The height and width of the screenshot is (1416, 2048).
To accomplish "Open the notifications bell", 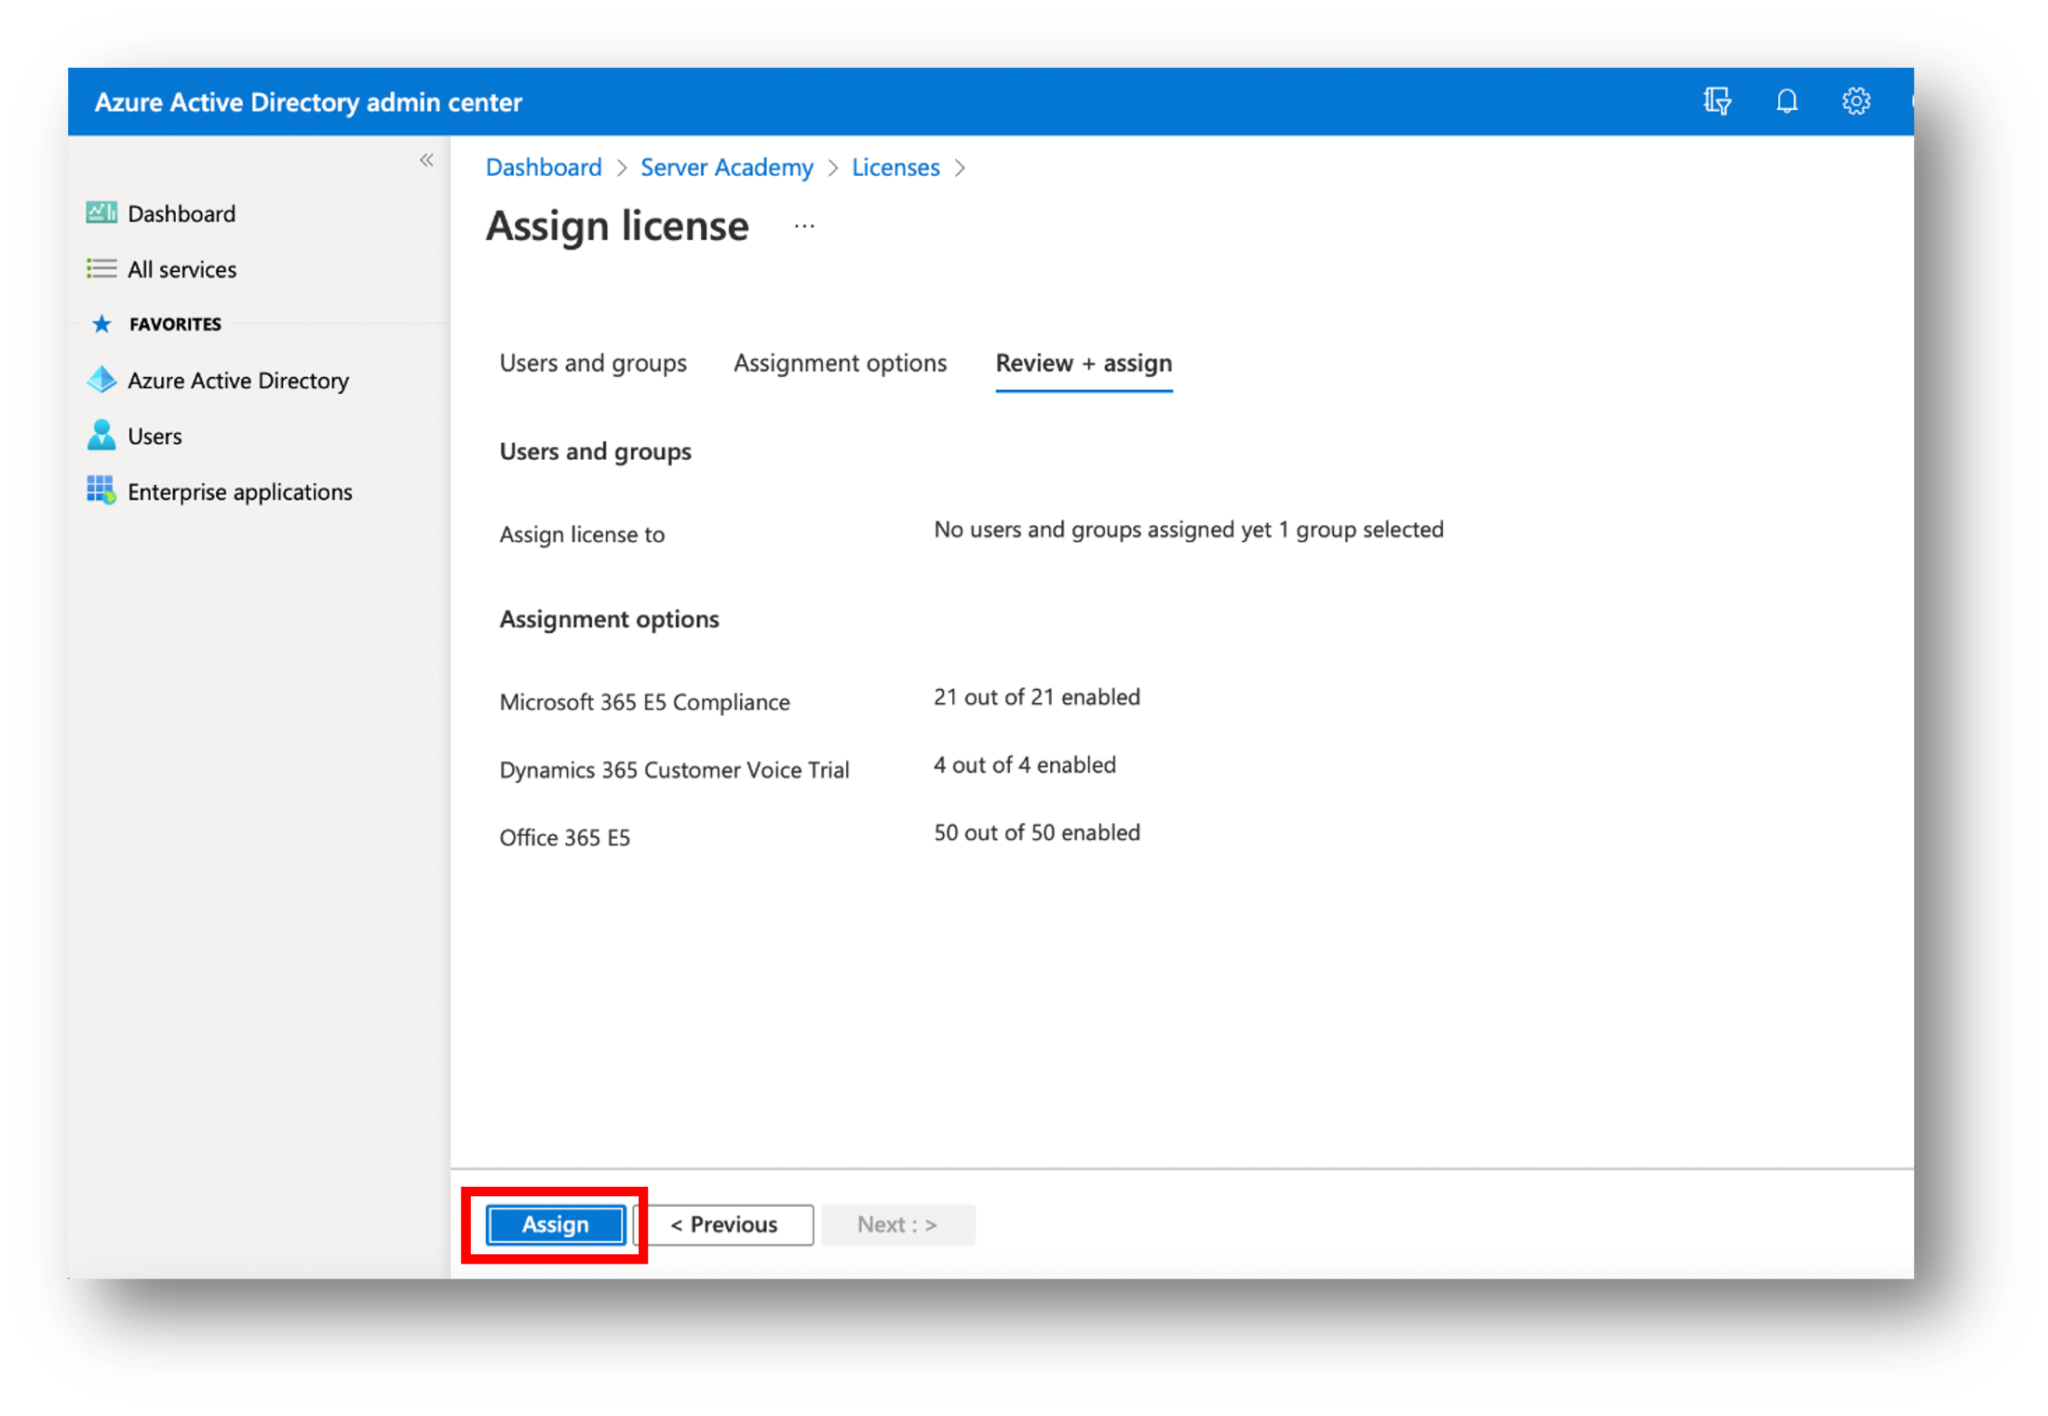I will click(1786, 101).
